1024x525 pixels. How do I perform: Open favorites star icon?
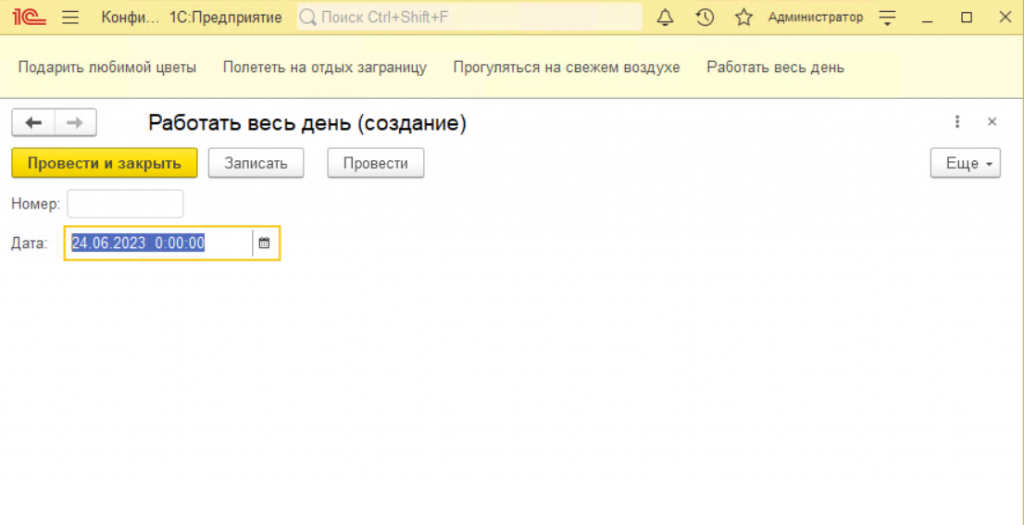(743, 17)
